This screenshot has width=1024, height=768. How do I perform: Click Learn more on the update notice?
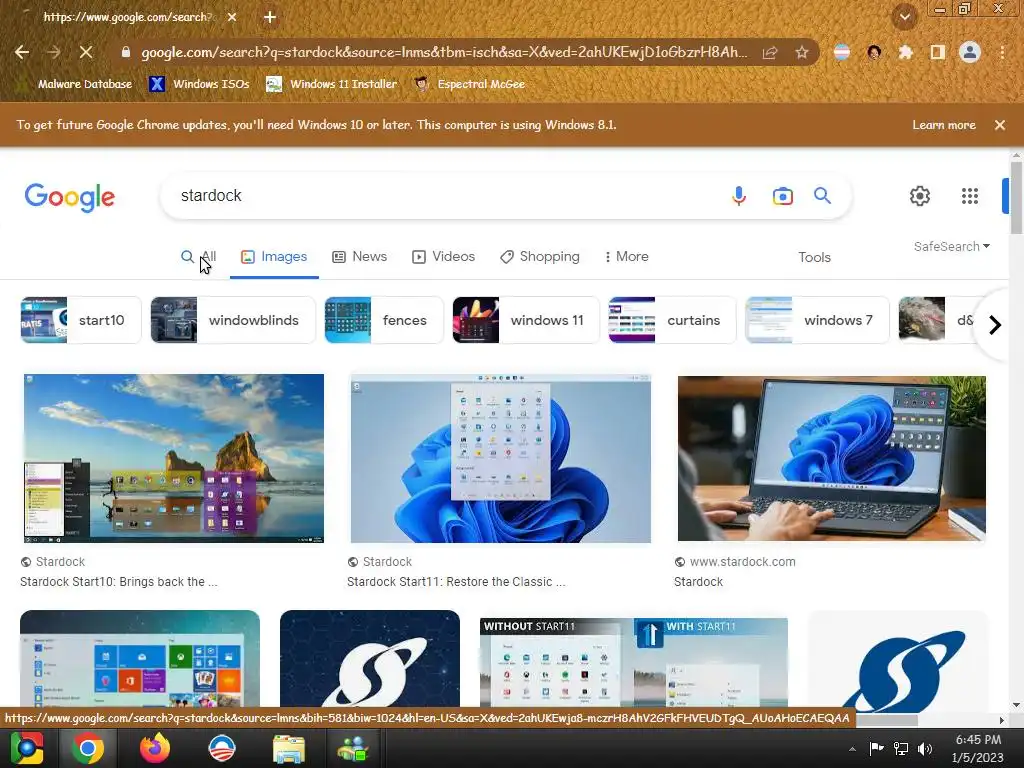click(944, 125)
